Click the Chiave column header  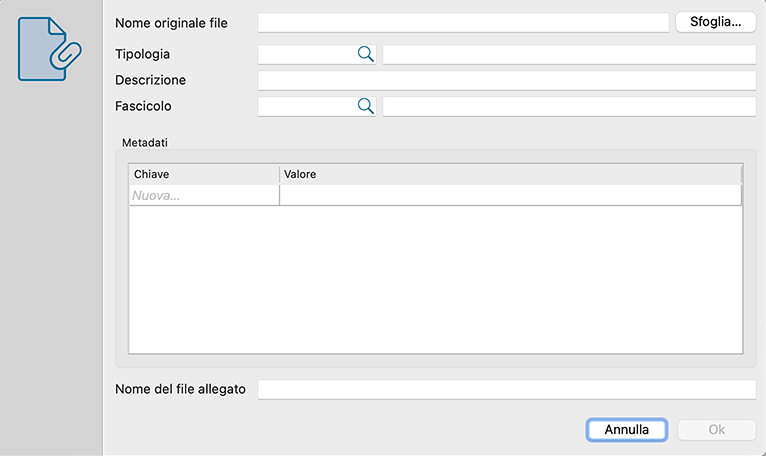pos(204,175)
